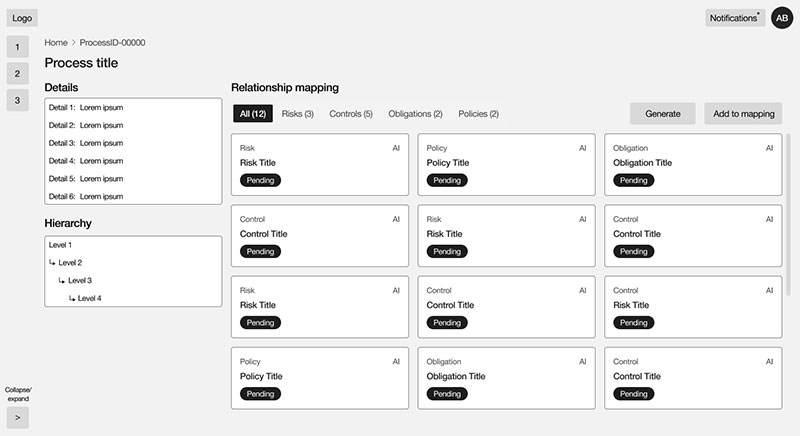Click the Add to mapping button
The width and height of the screenshot is (800, 436).
(x=743, y=114)
